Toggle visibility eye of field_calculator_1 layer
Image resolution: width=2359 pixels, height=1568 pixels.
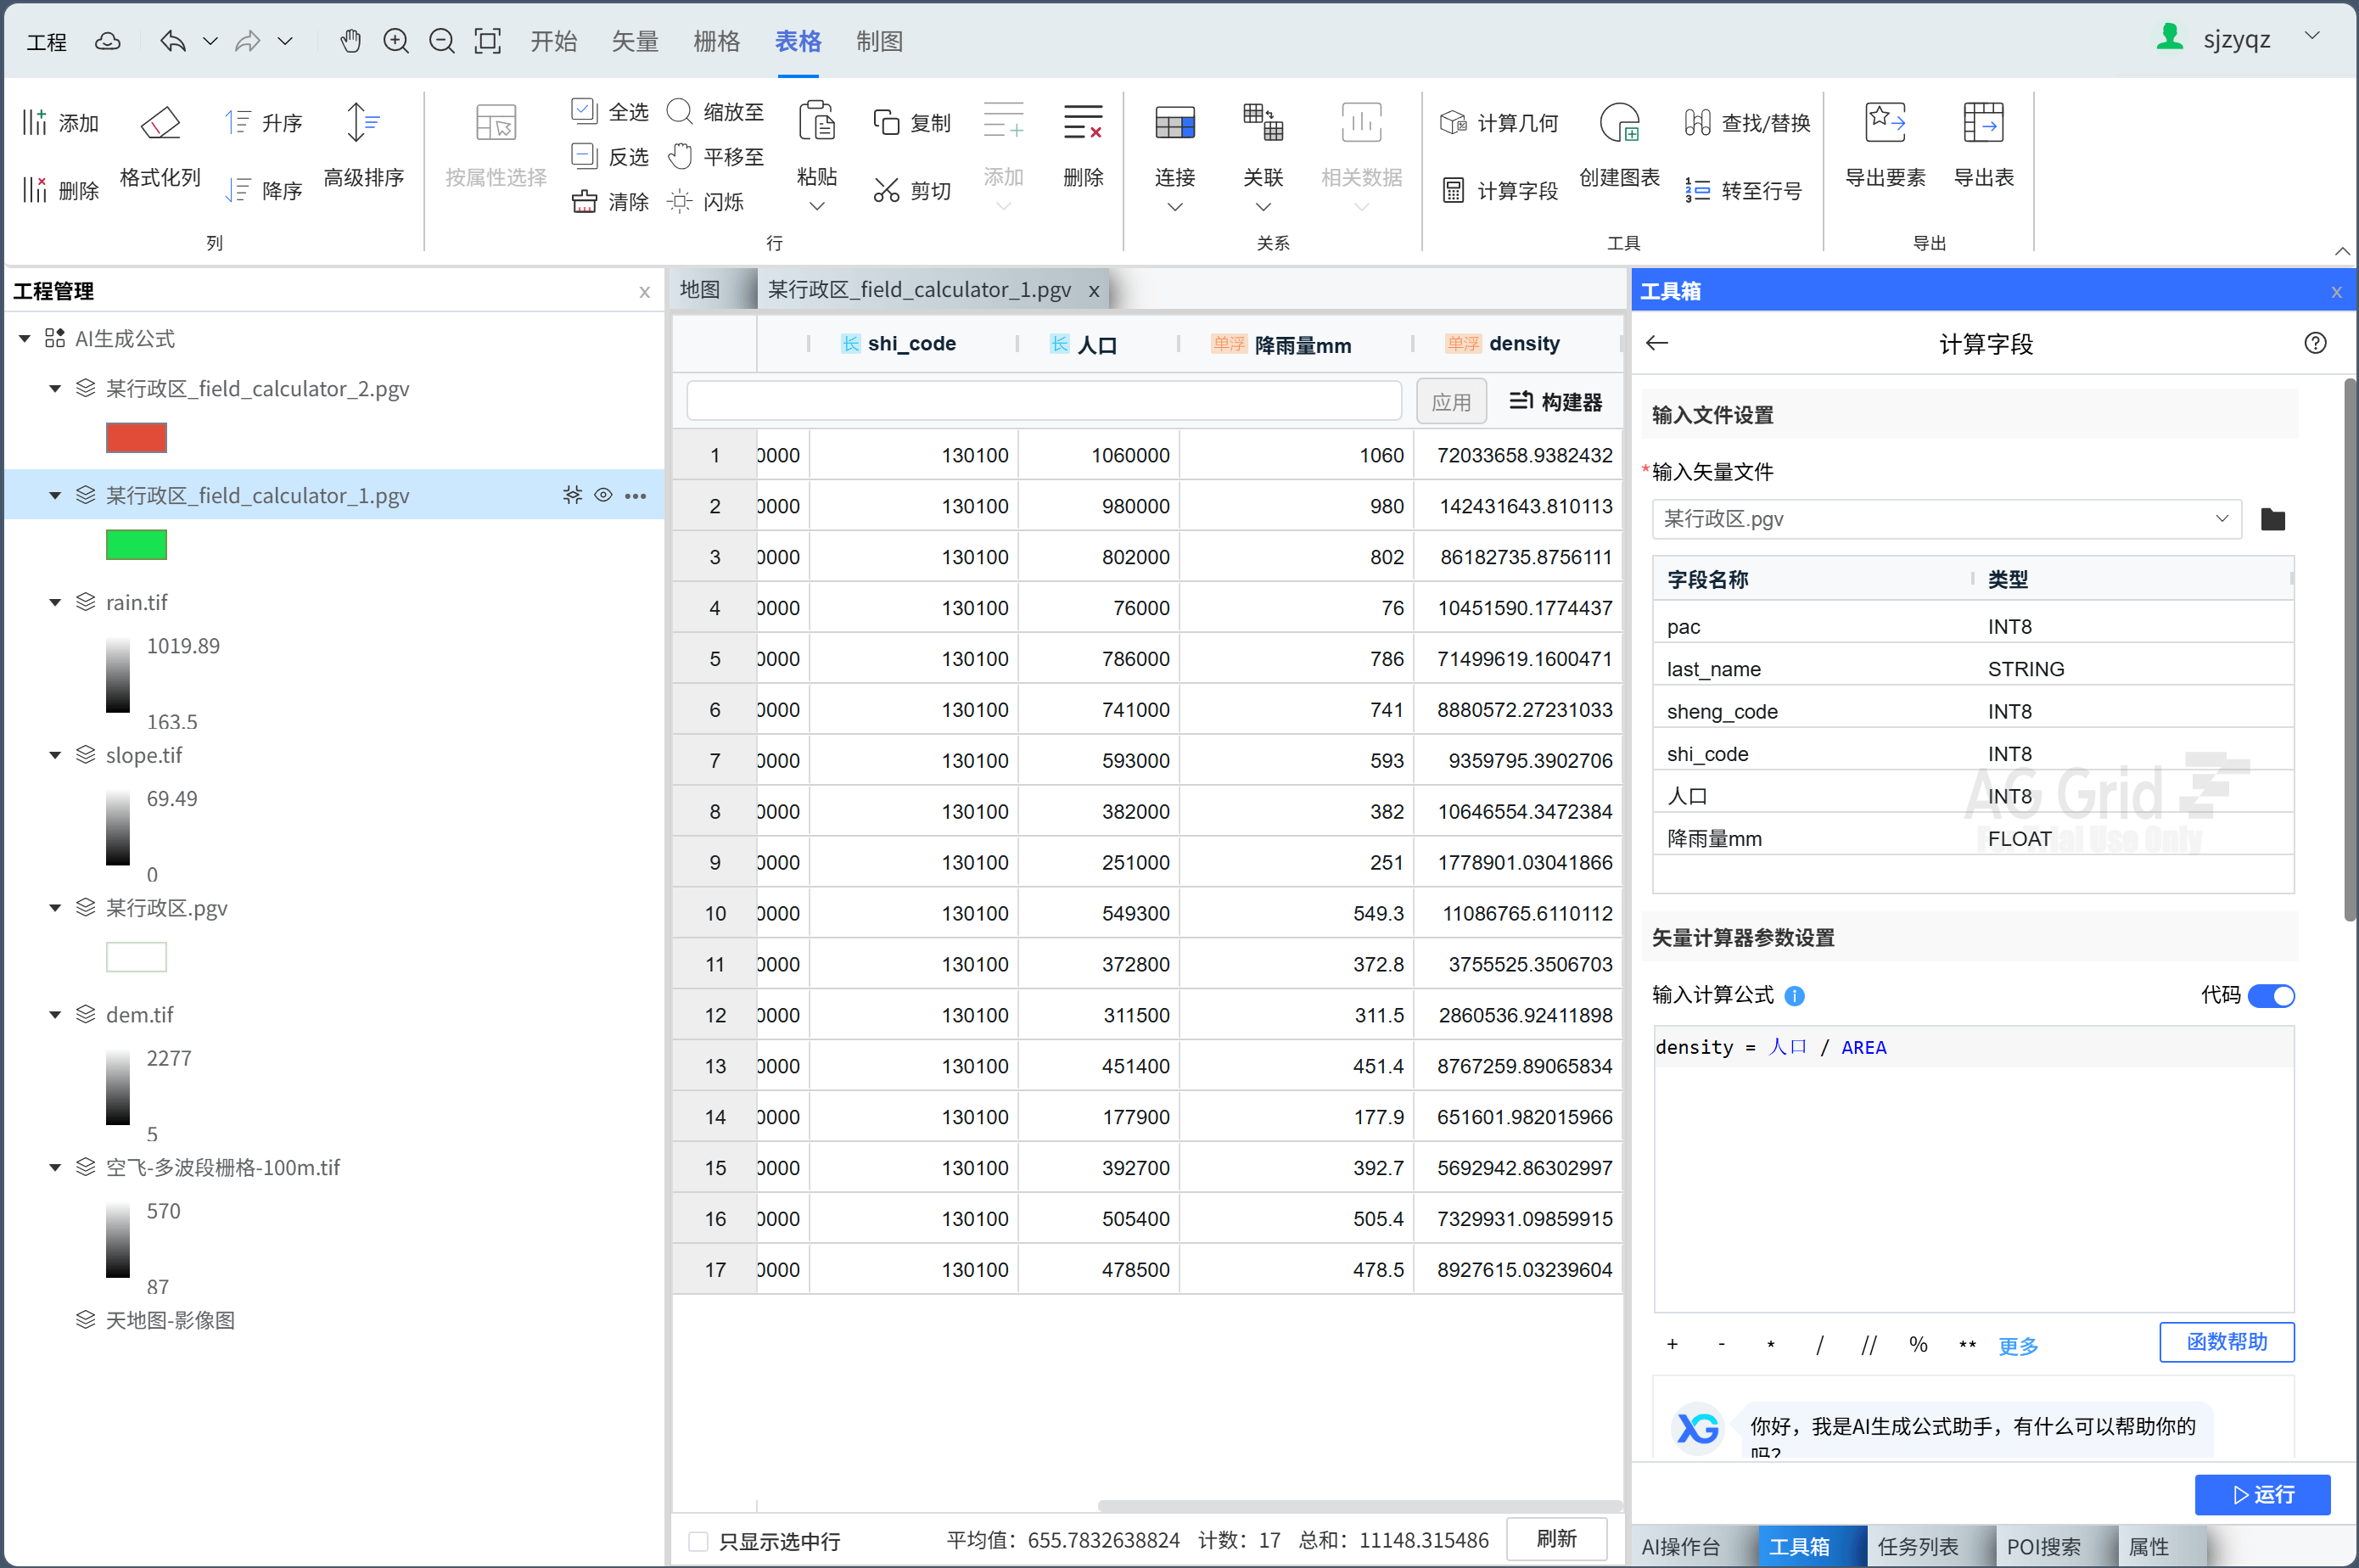pos(603,495)
